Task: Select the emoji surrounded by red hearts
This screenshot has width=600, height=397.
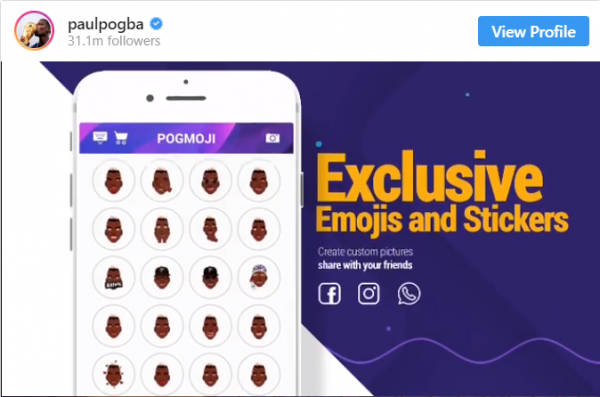Action: [114, 374]
